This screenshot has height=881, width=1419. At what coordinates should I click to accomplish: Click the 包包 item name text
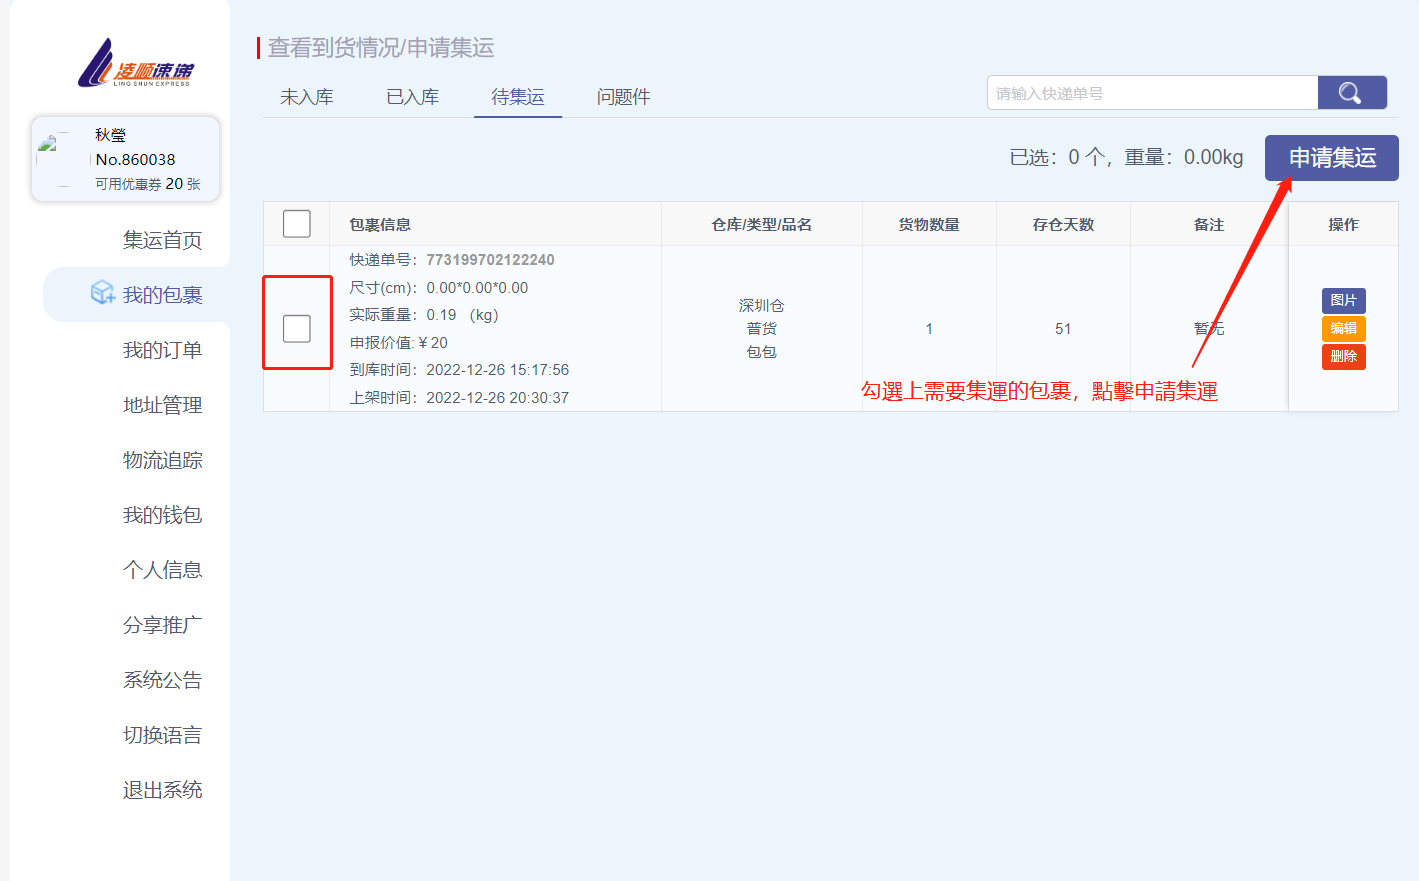pos(761,351)
